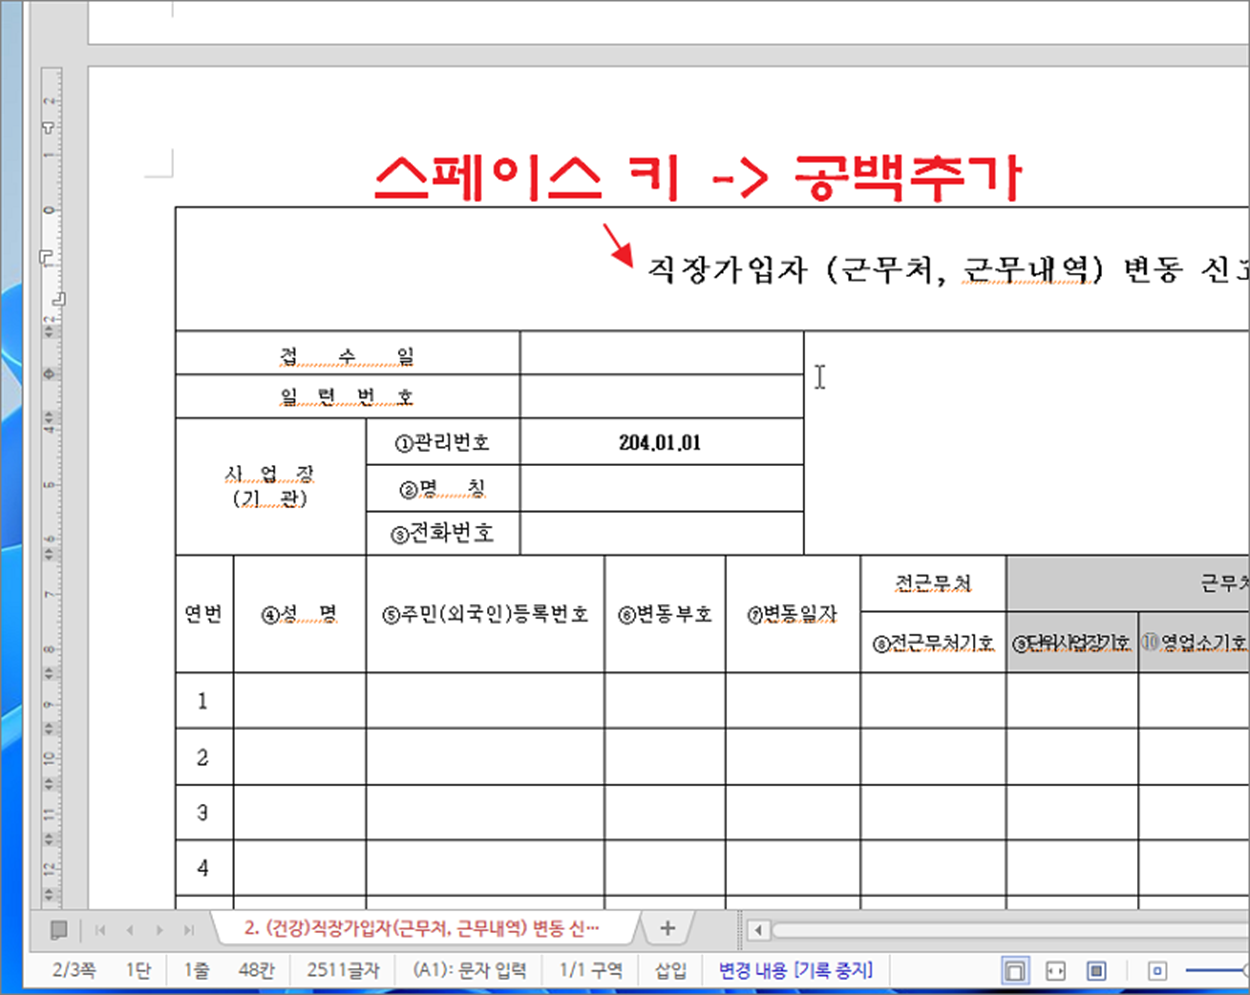Image resolution: width=1250 pixels, height=995 pixels.
Task: Click the '2/3쪽' page indicator in the status bar
Action: 74,970
